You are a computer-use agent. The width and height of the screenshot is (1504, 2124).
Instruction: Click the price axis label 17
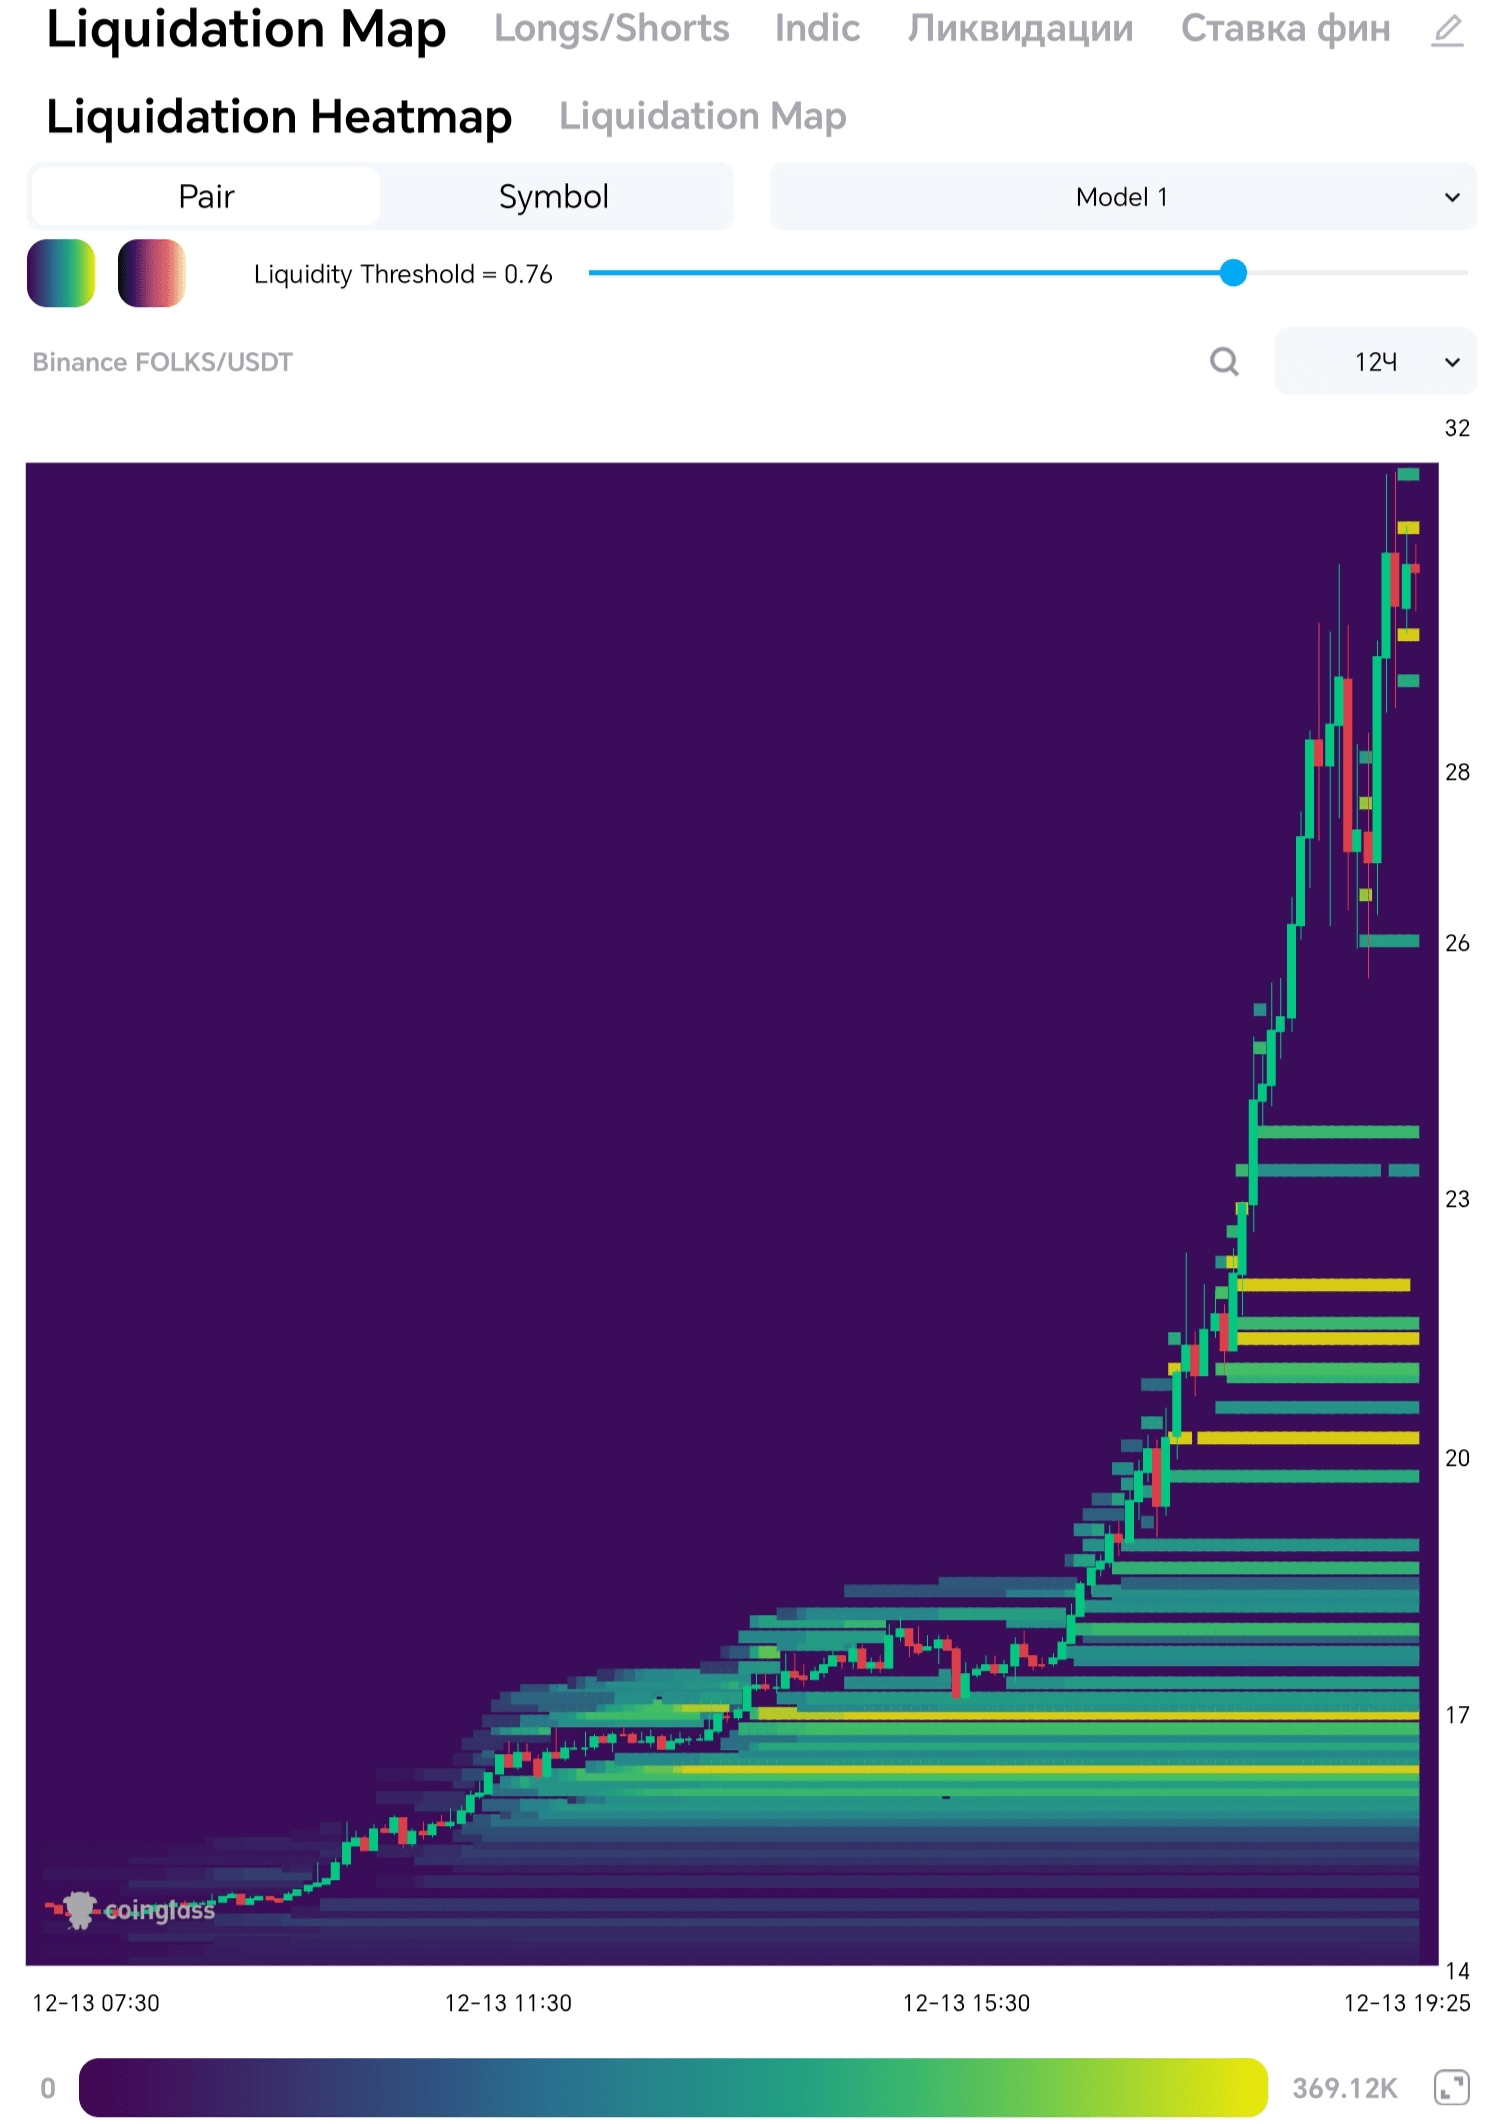click(x=1457, y=1715)
